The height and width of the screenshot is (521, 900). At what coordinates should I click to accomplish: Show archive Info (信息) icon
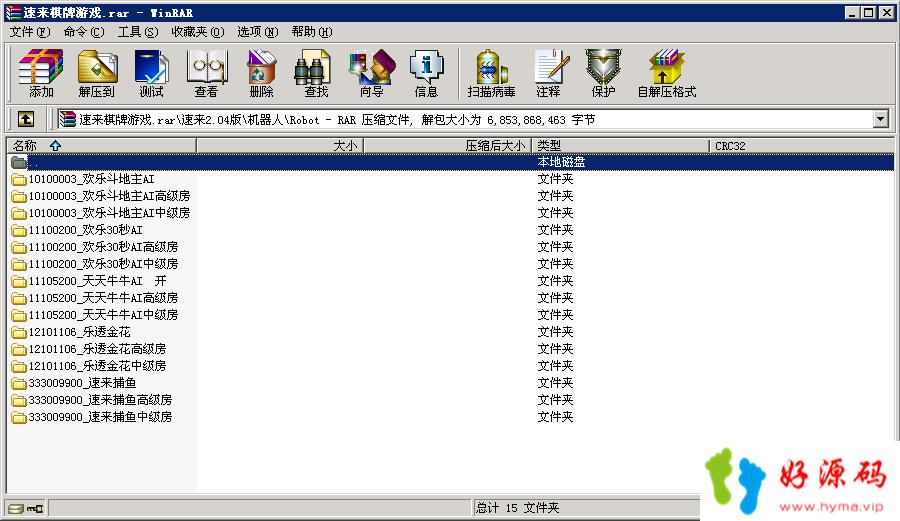[426, 73]
